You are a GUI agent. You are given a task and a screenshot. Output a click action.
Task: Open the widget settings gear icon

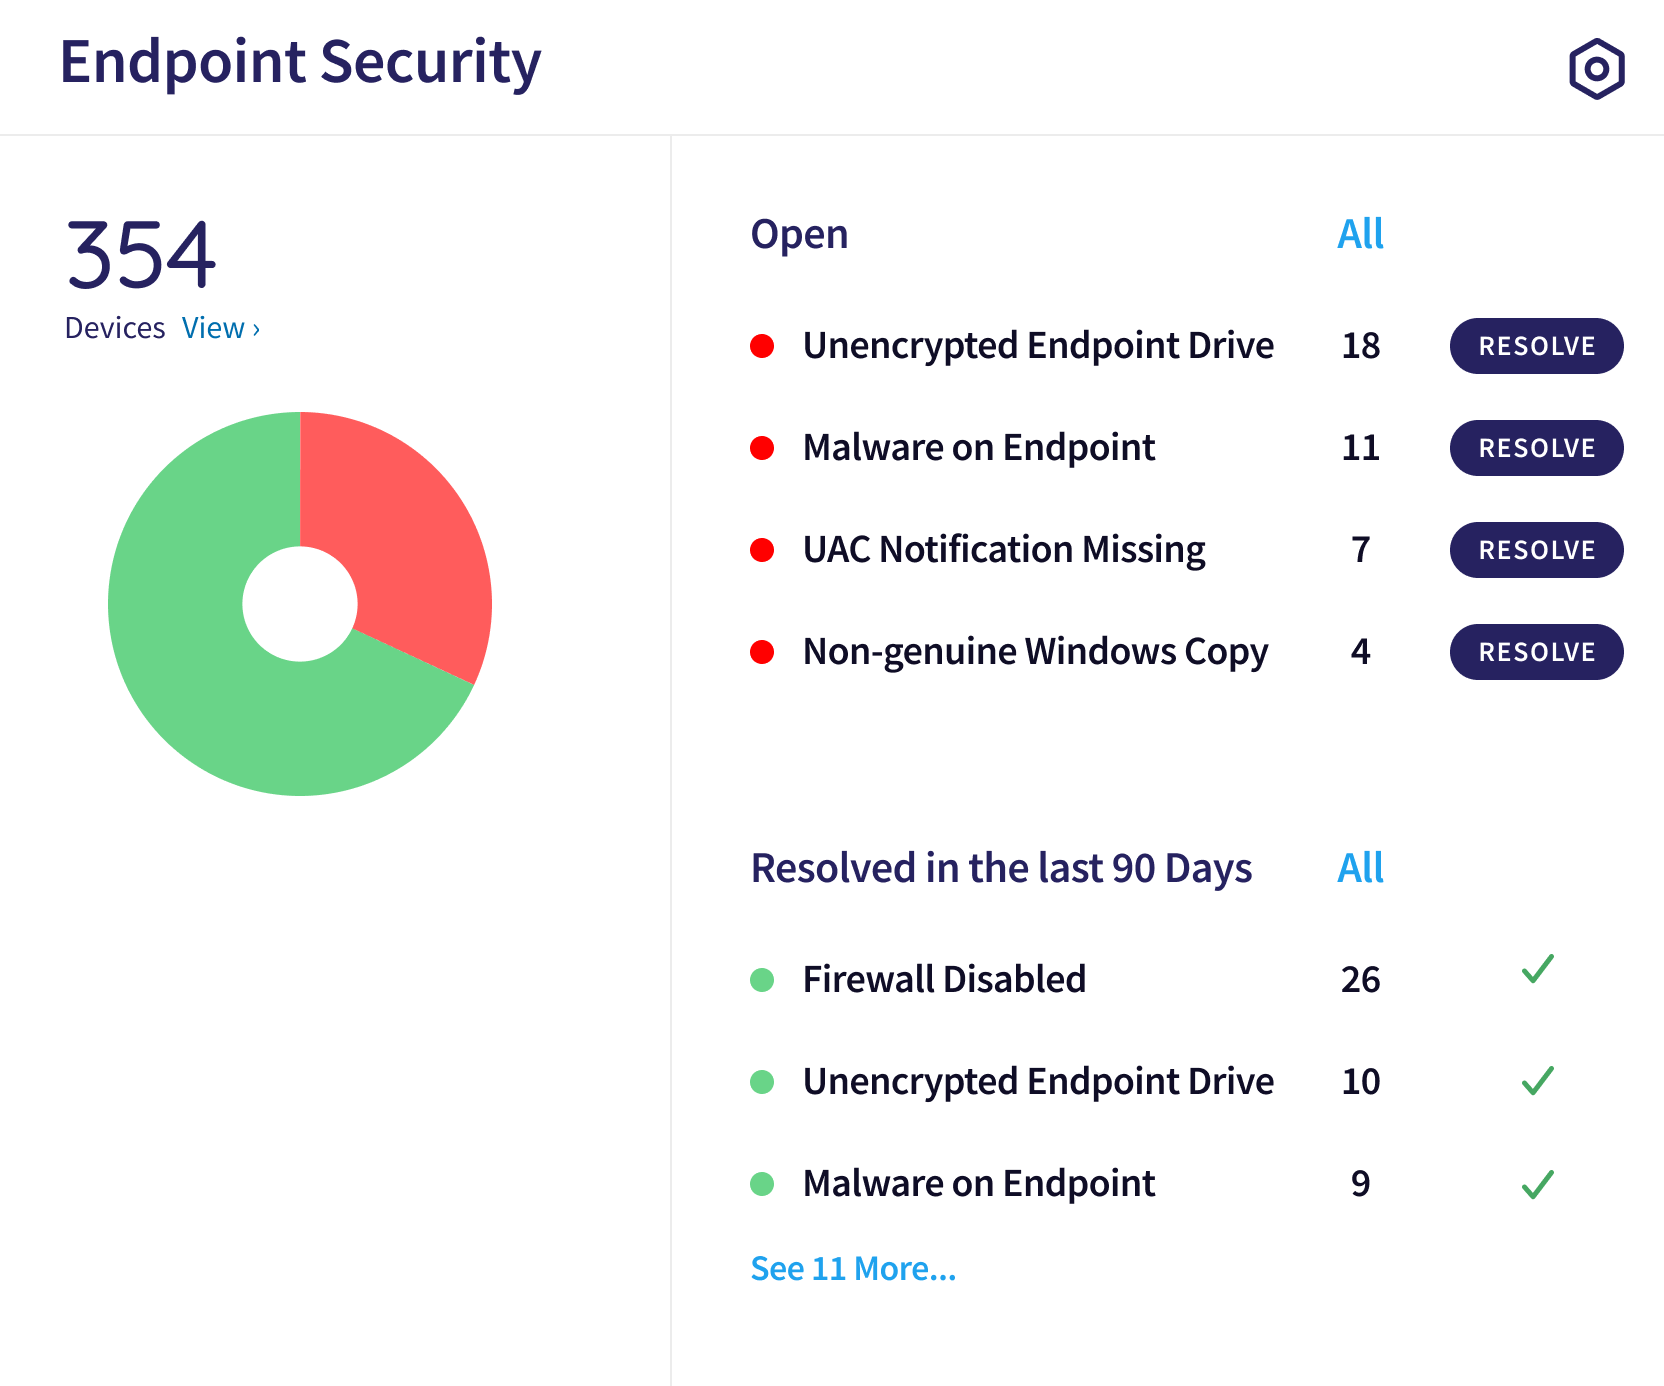tap(1596, 68)
